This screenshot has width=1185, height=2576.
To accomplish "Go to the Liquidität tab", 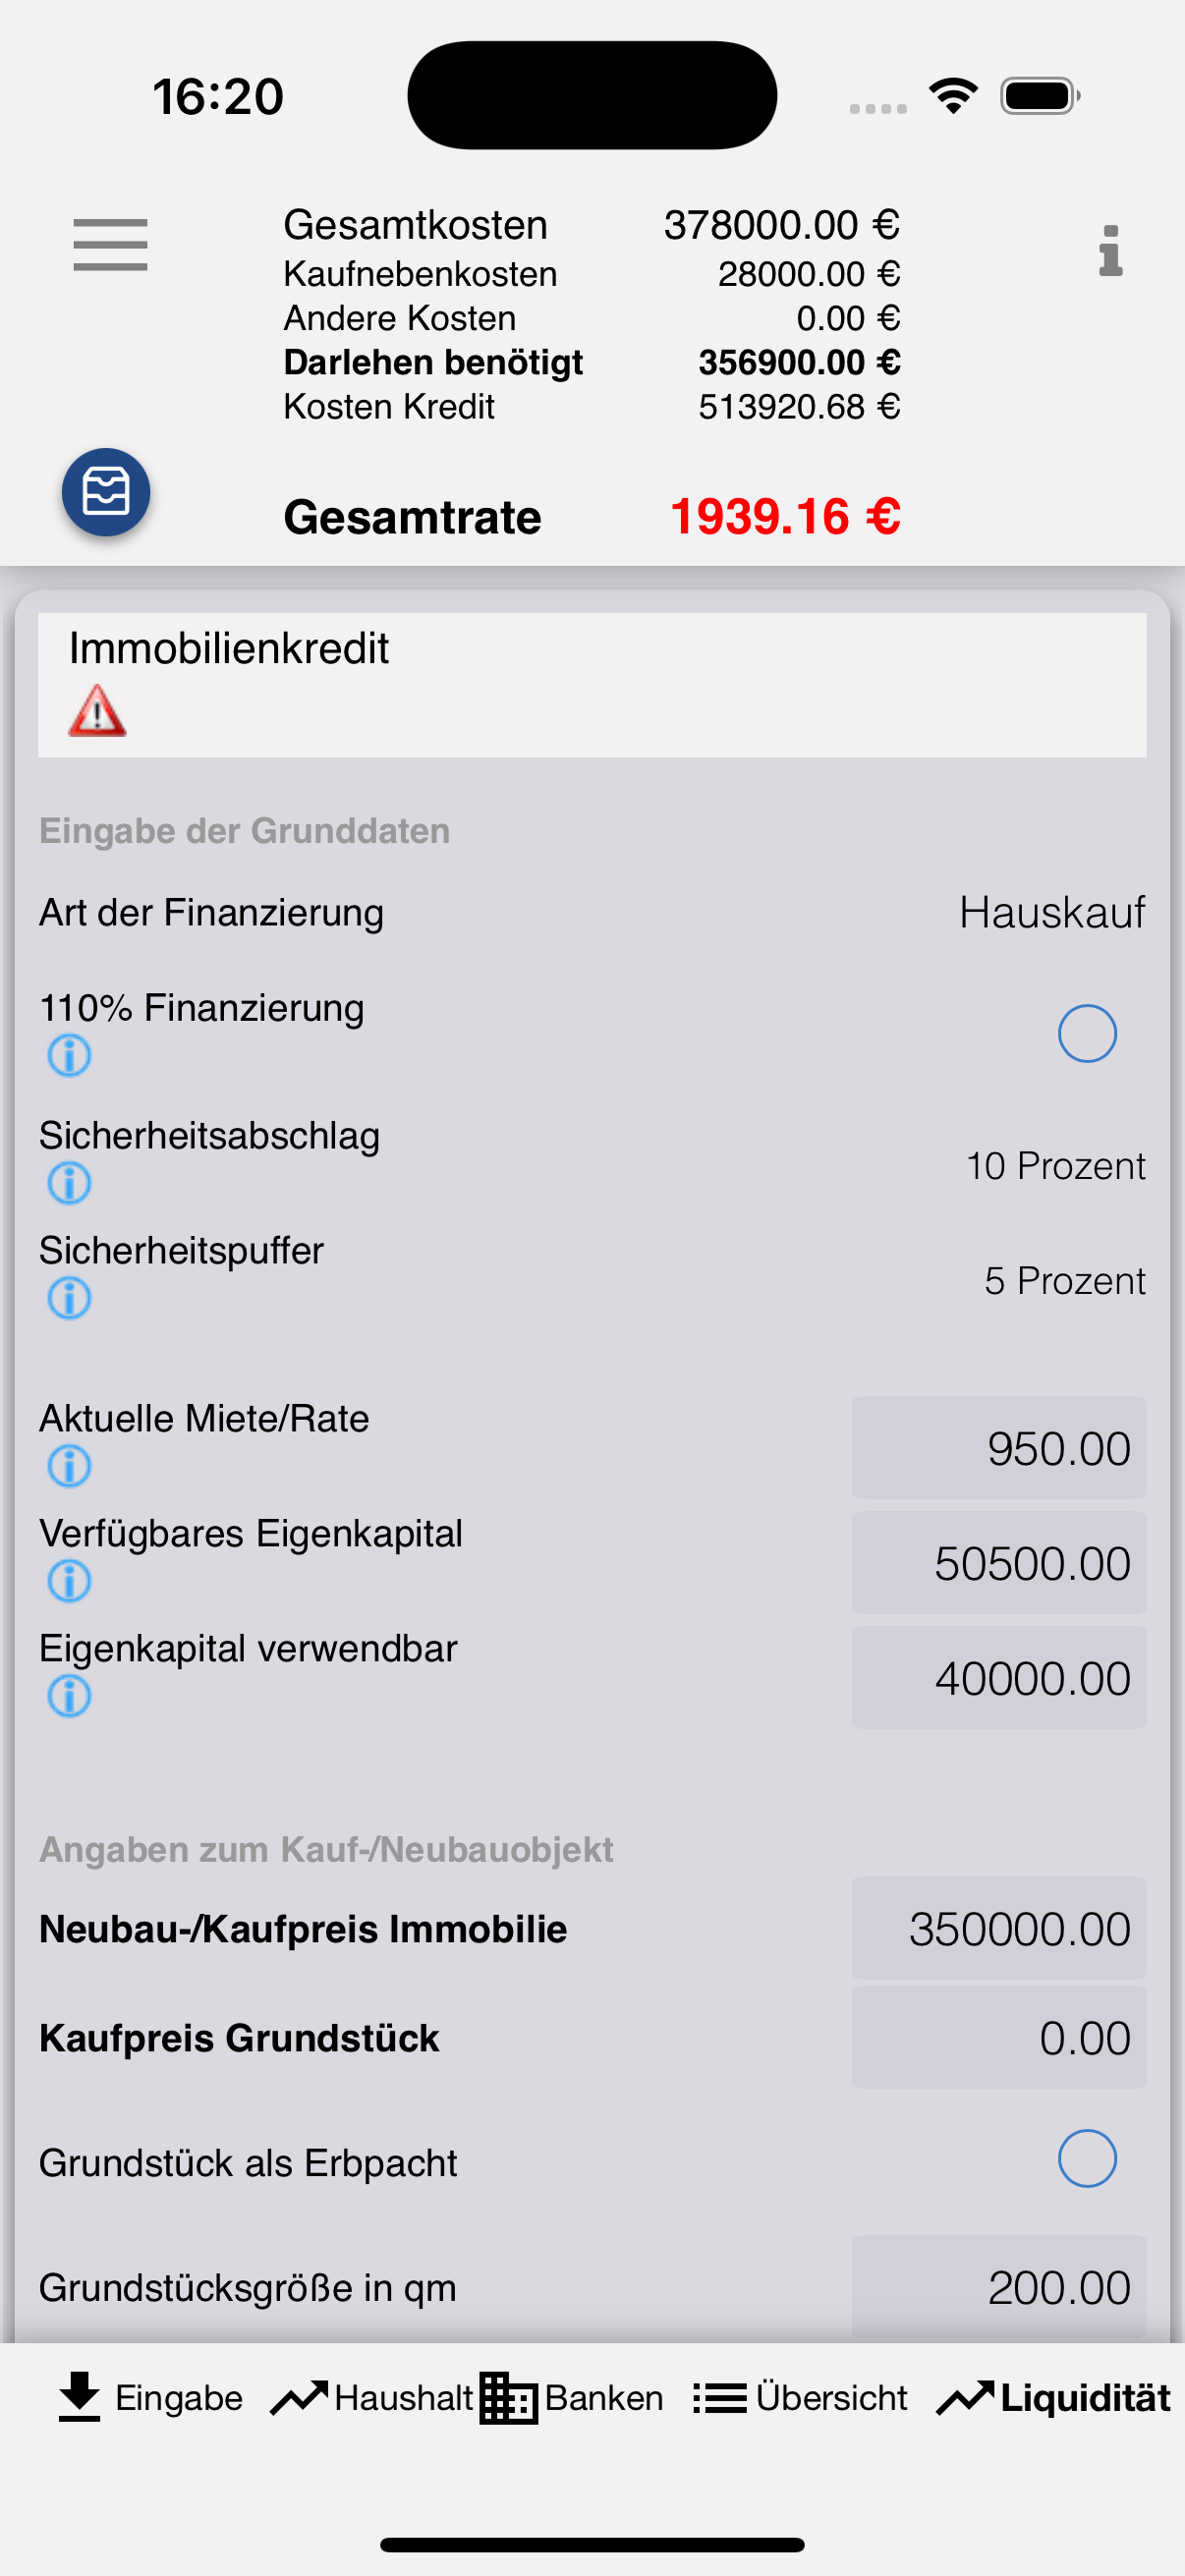I will pyautogui.click(x=1053, y=2398).
